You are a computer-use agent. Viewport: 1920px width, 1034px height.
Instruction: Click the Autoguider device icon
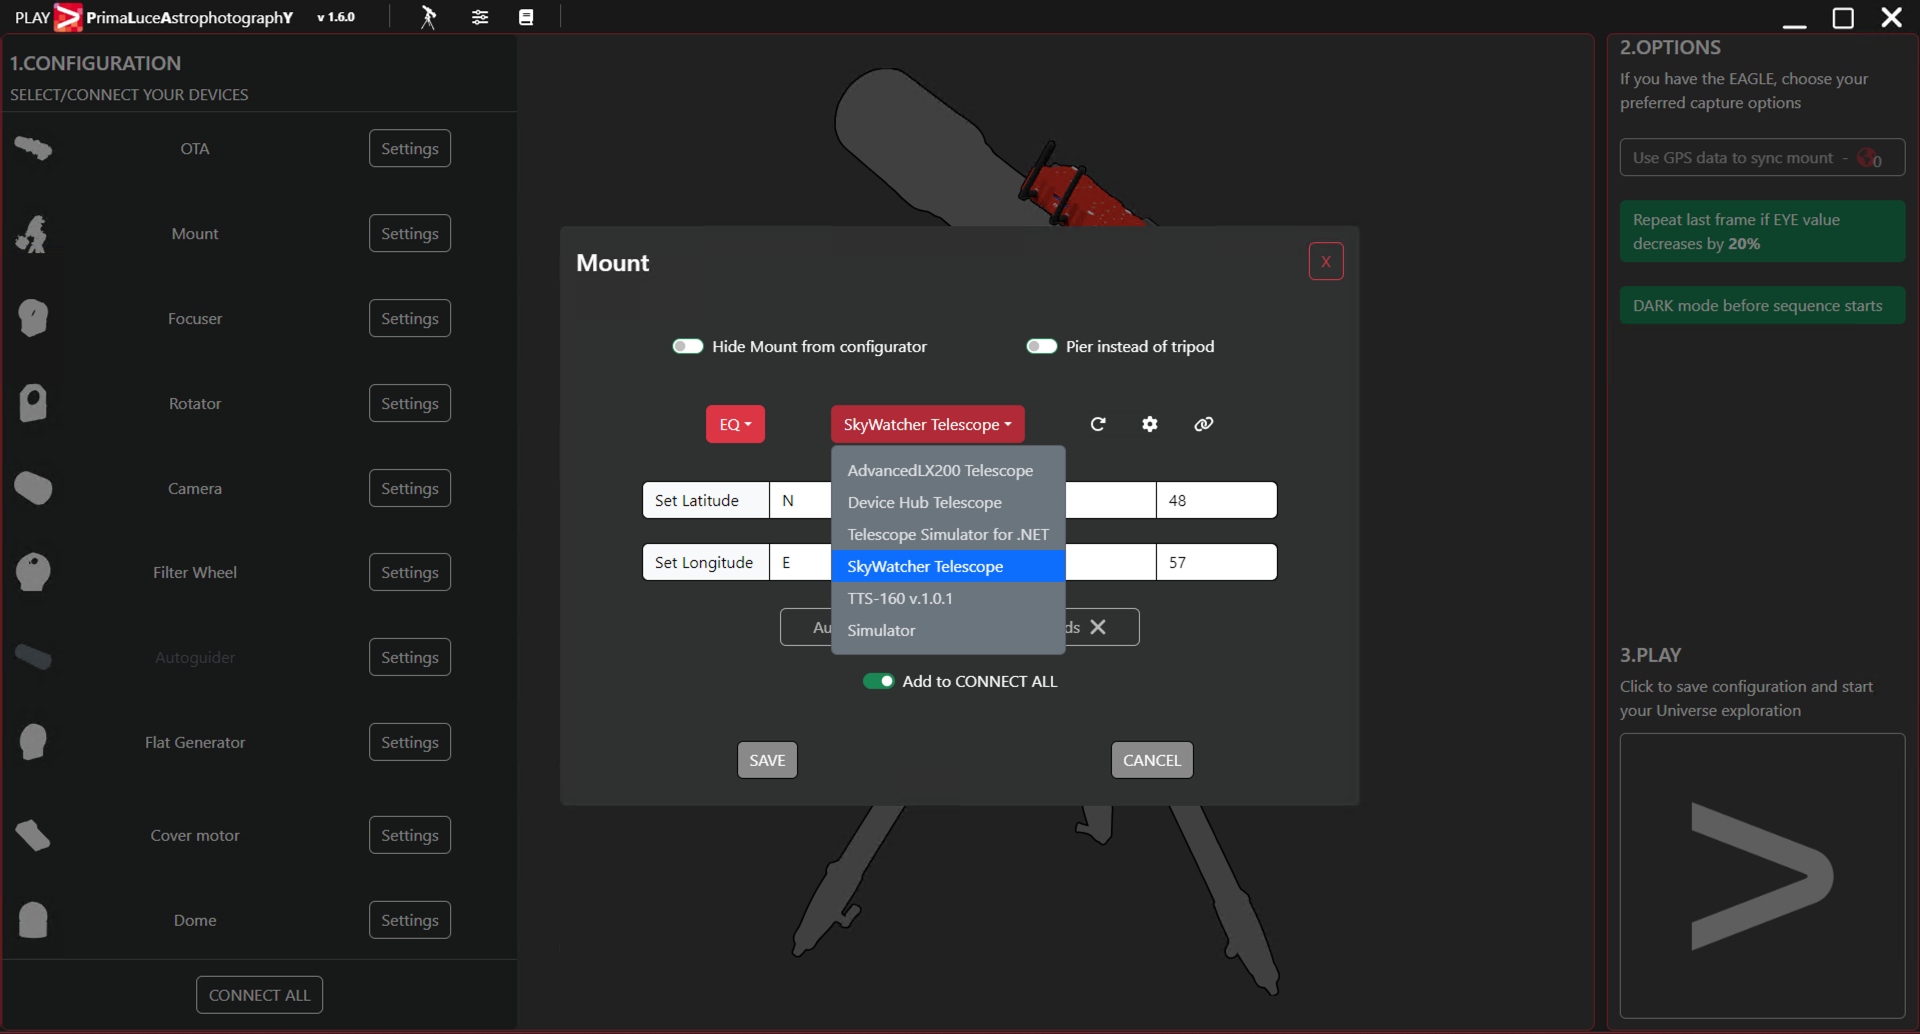pyautogui.click(x=33, y=657)
